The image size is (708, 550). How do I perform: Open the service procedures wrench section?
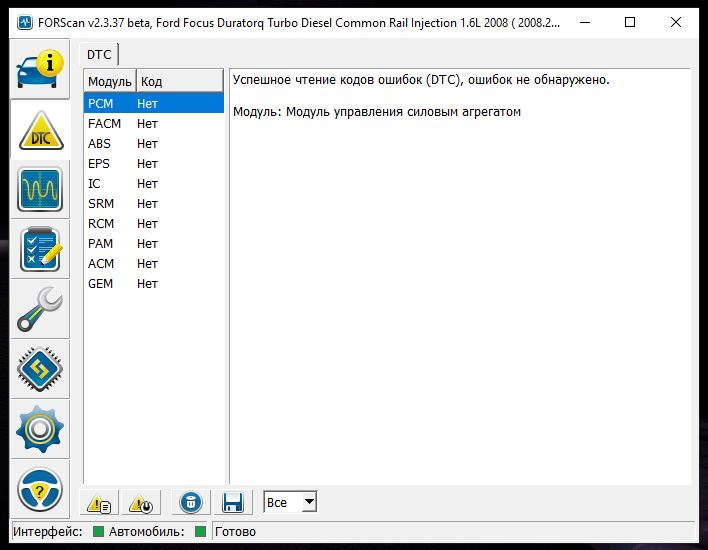coord(40,309)
